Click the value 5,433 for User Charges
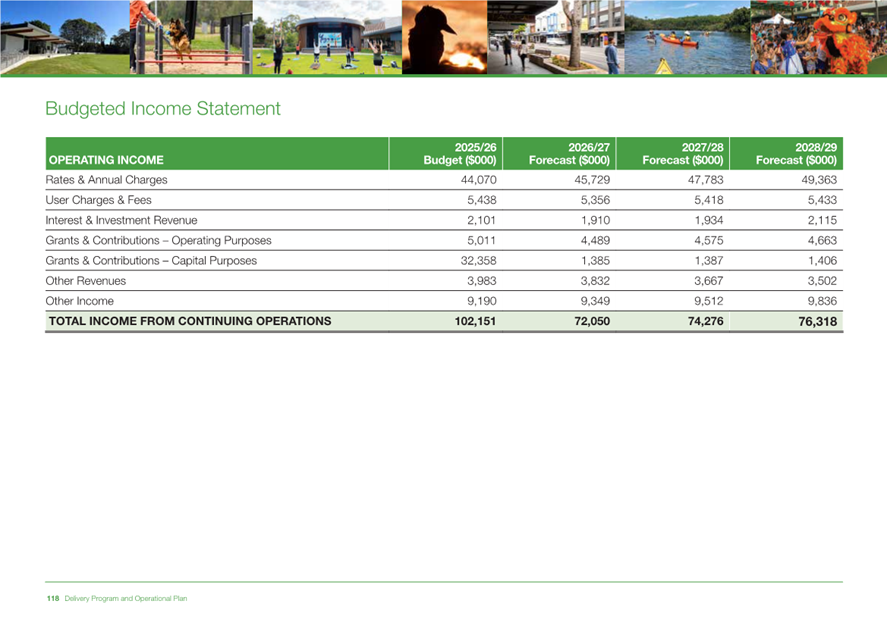 point(823,200)
